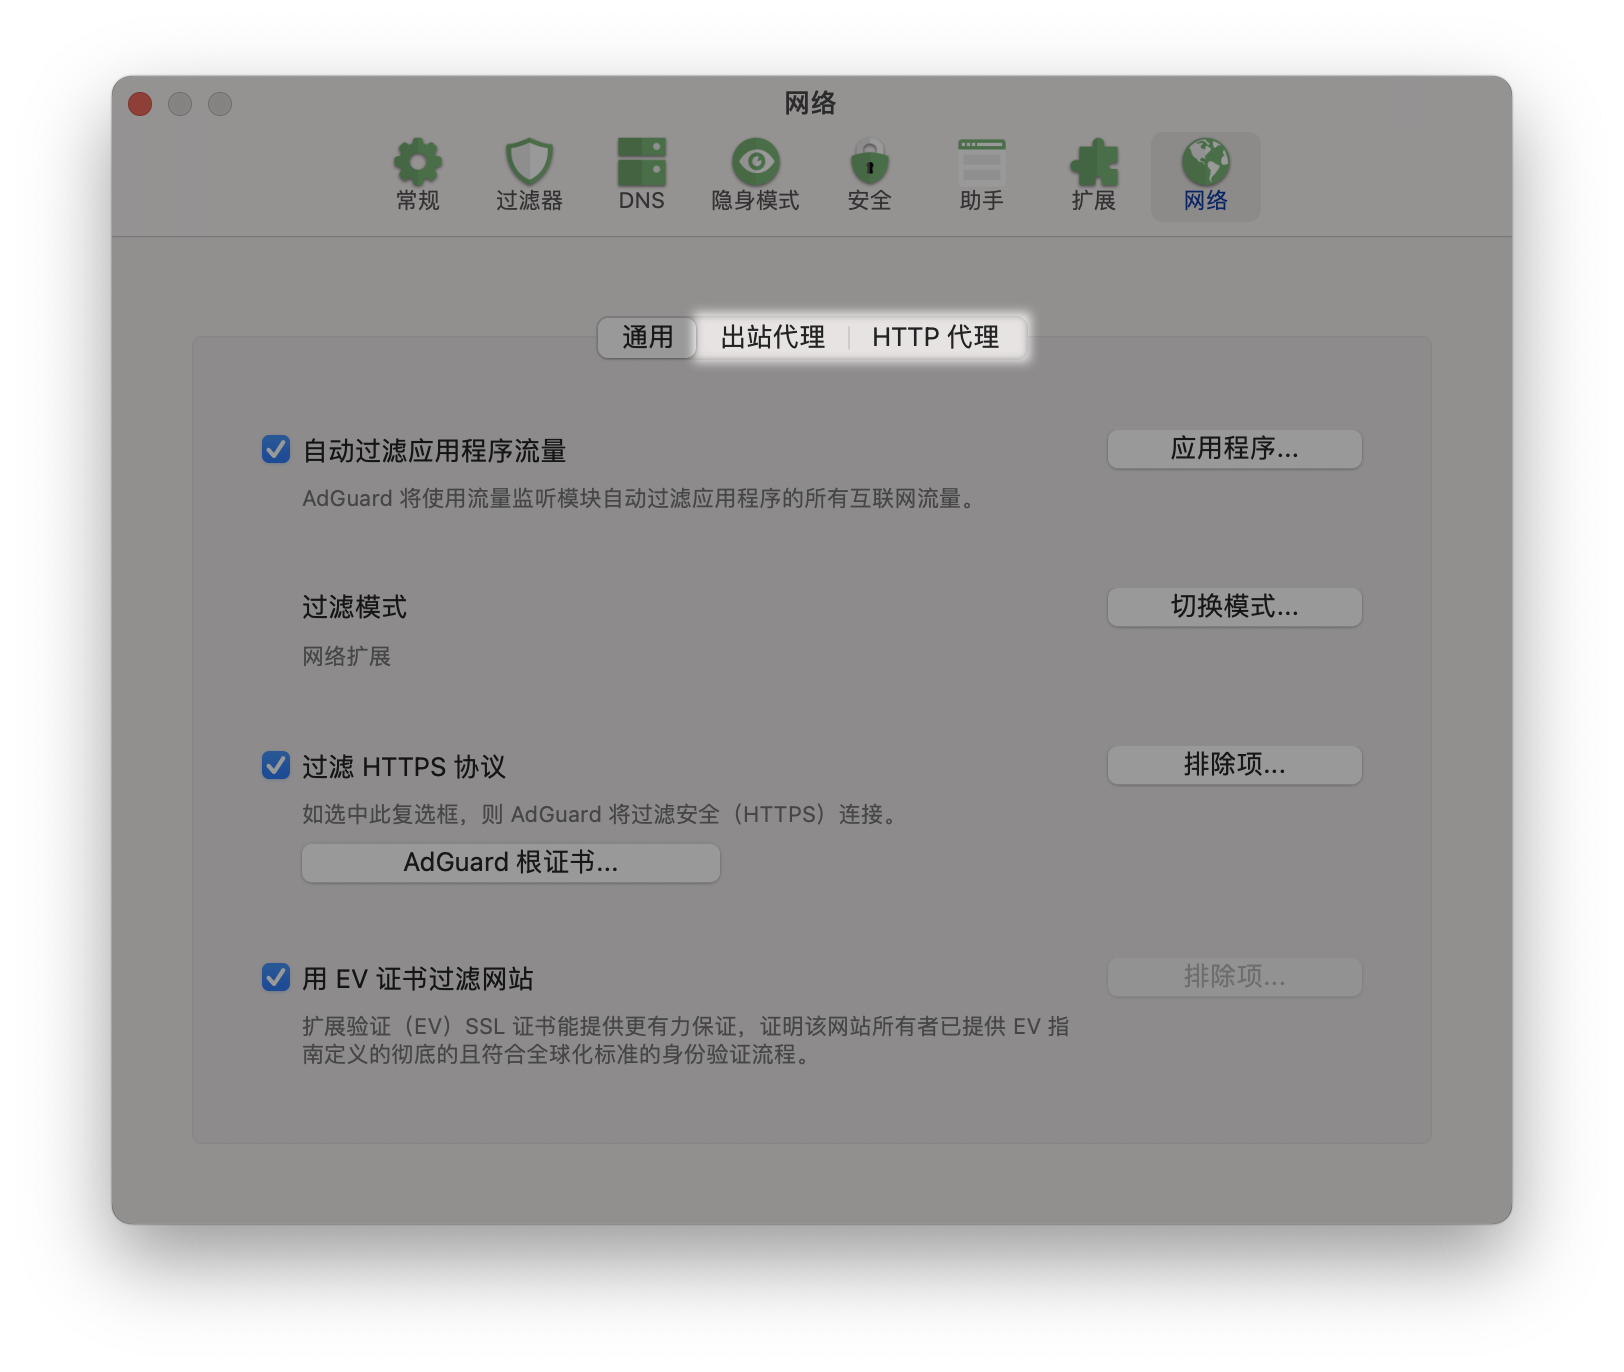Click the 网络扩展 mode value text
Screen dimensions: 1624x1372
[346, 656]
